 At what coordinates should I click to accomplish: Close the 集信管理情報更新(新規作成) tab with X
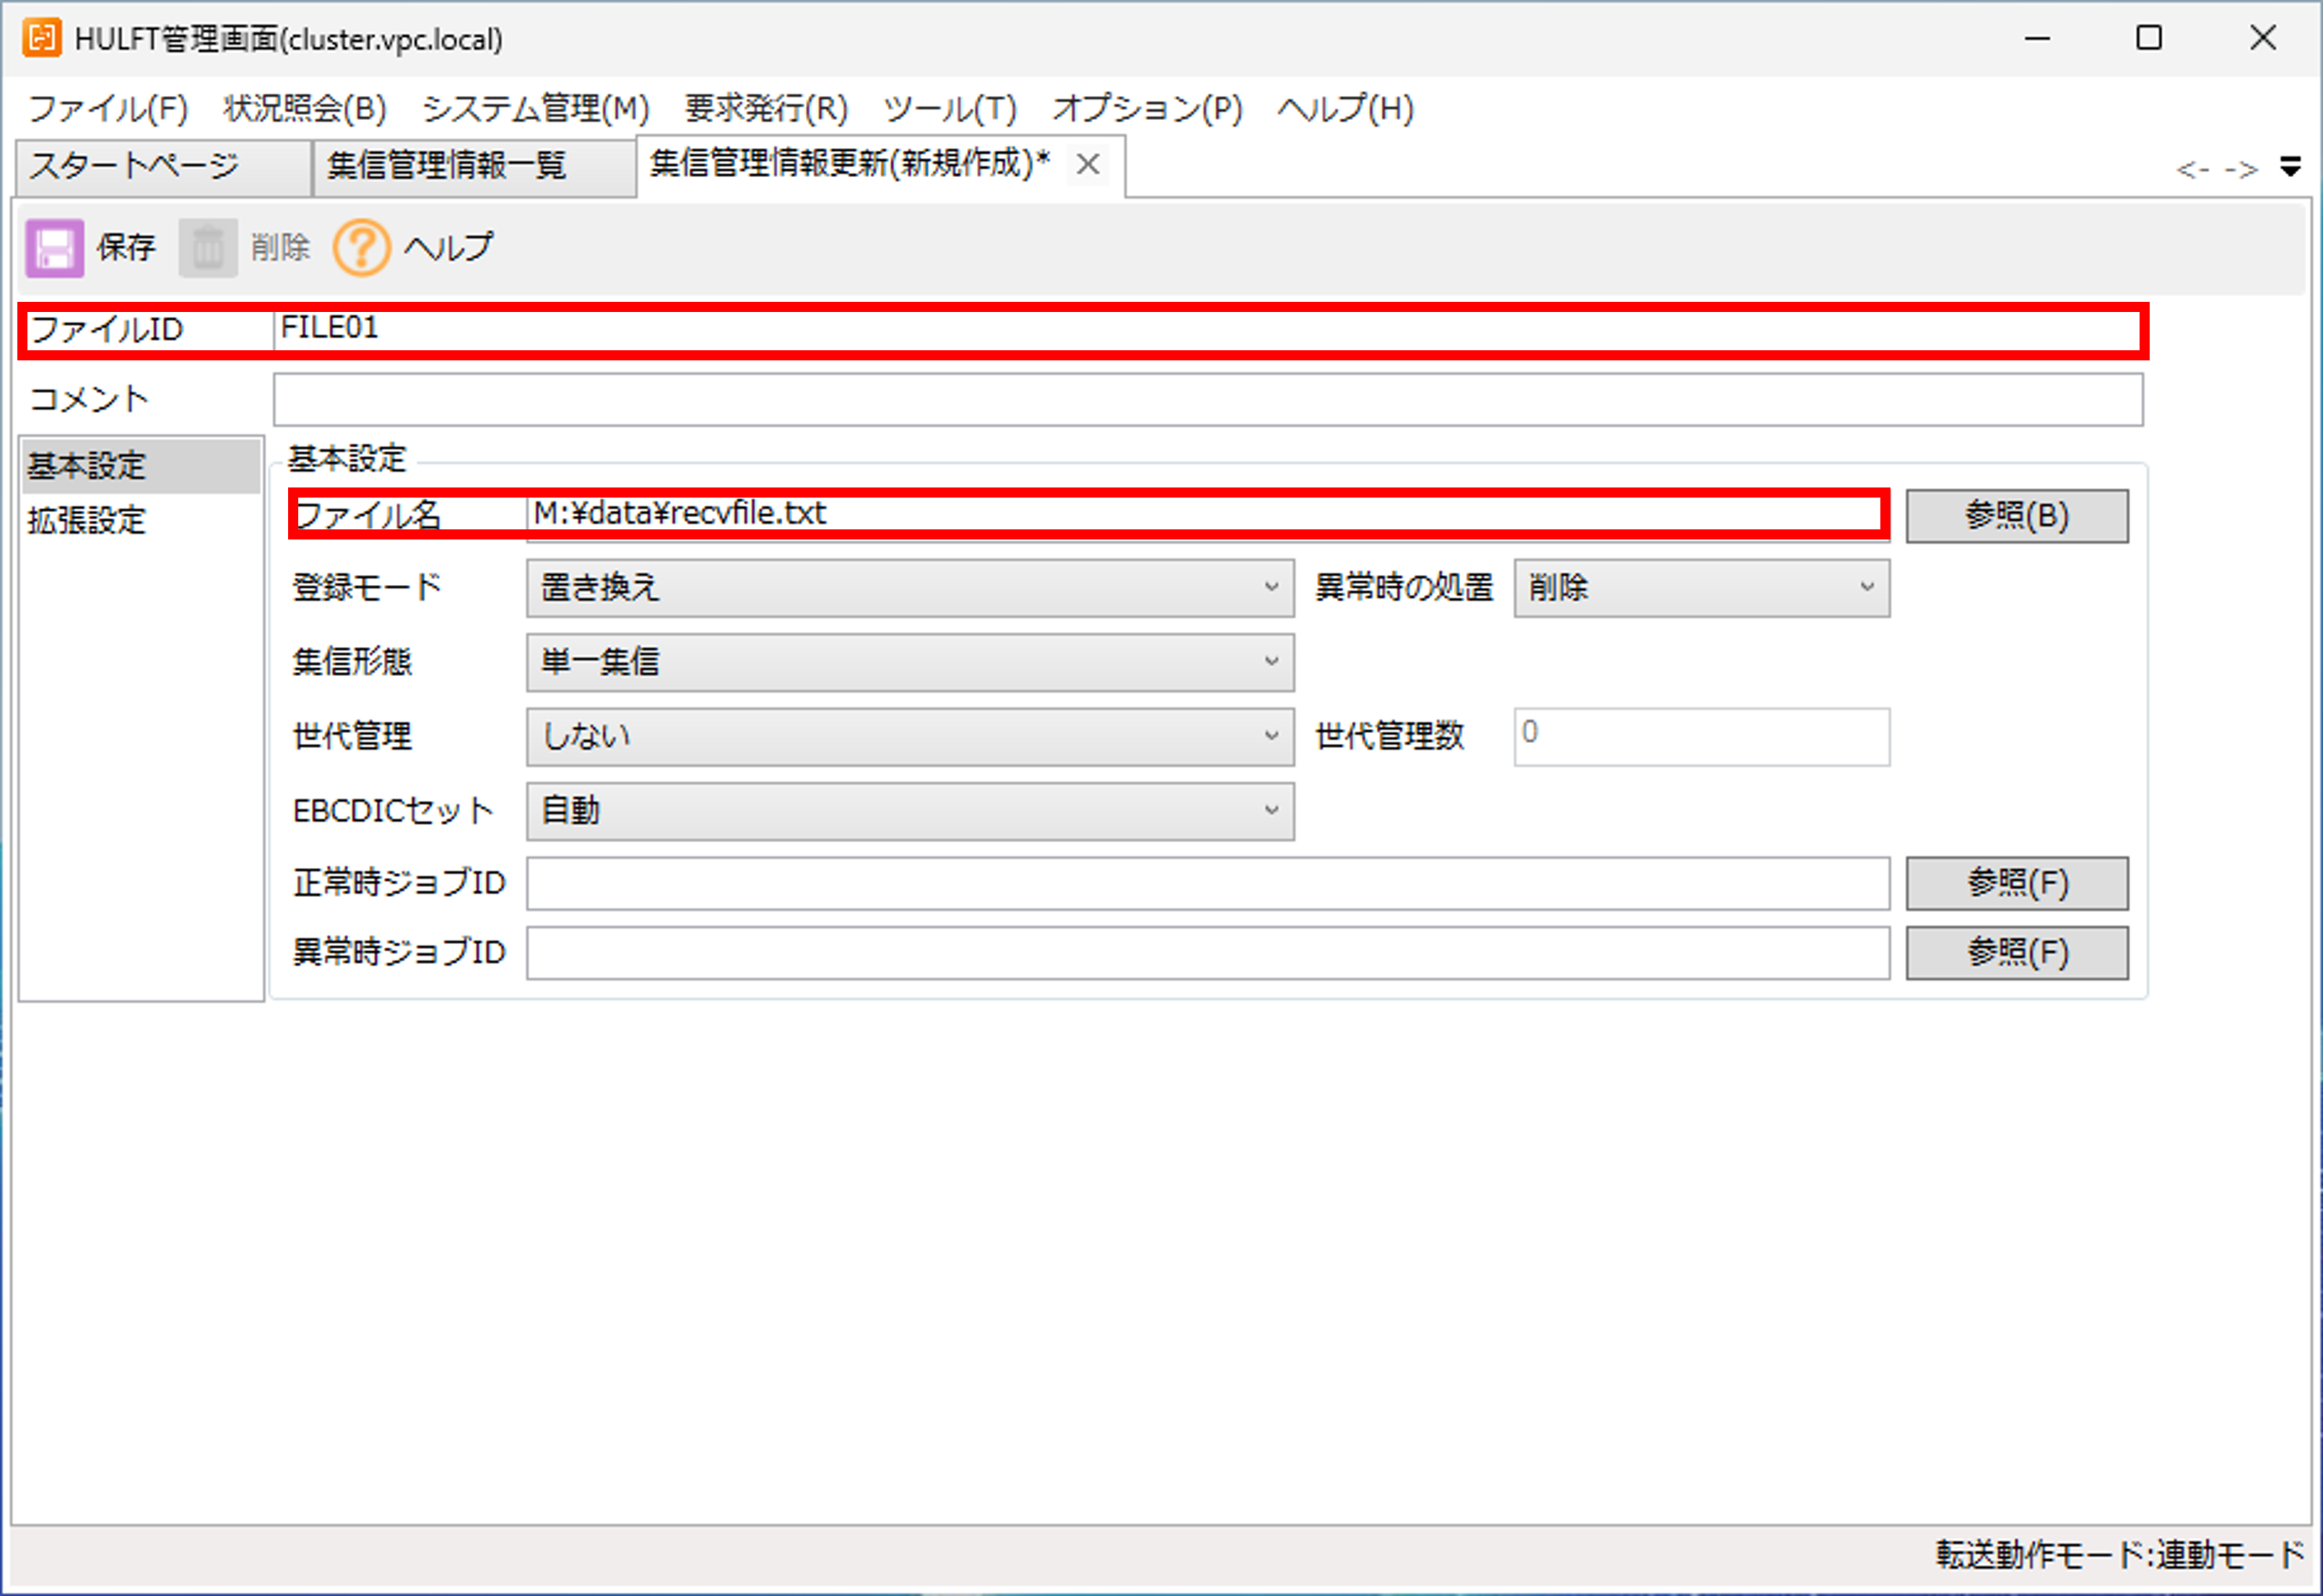1088,164
